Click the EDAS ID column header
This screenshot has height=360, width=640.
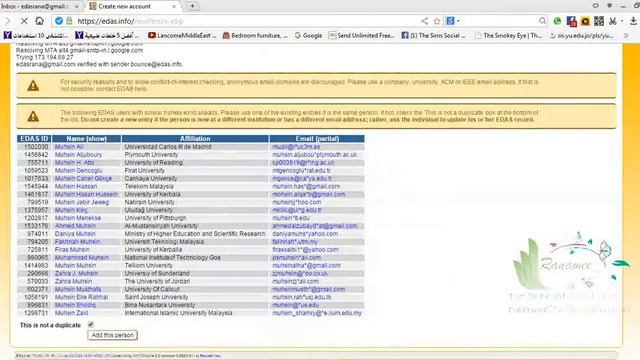(34, 139)
